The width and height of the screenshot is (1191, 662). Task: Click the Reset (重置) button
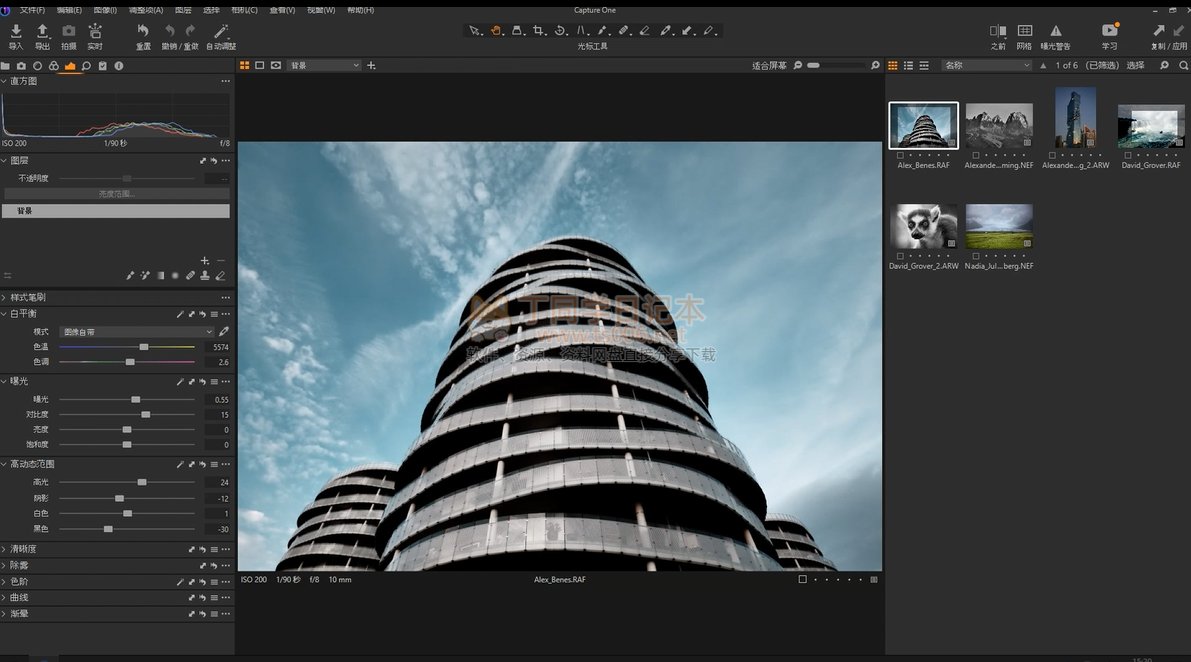[x=143, y=32]
